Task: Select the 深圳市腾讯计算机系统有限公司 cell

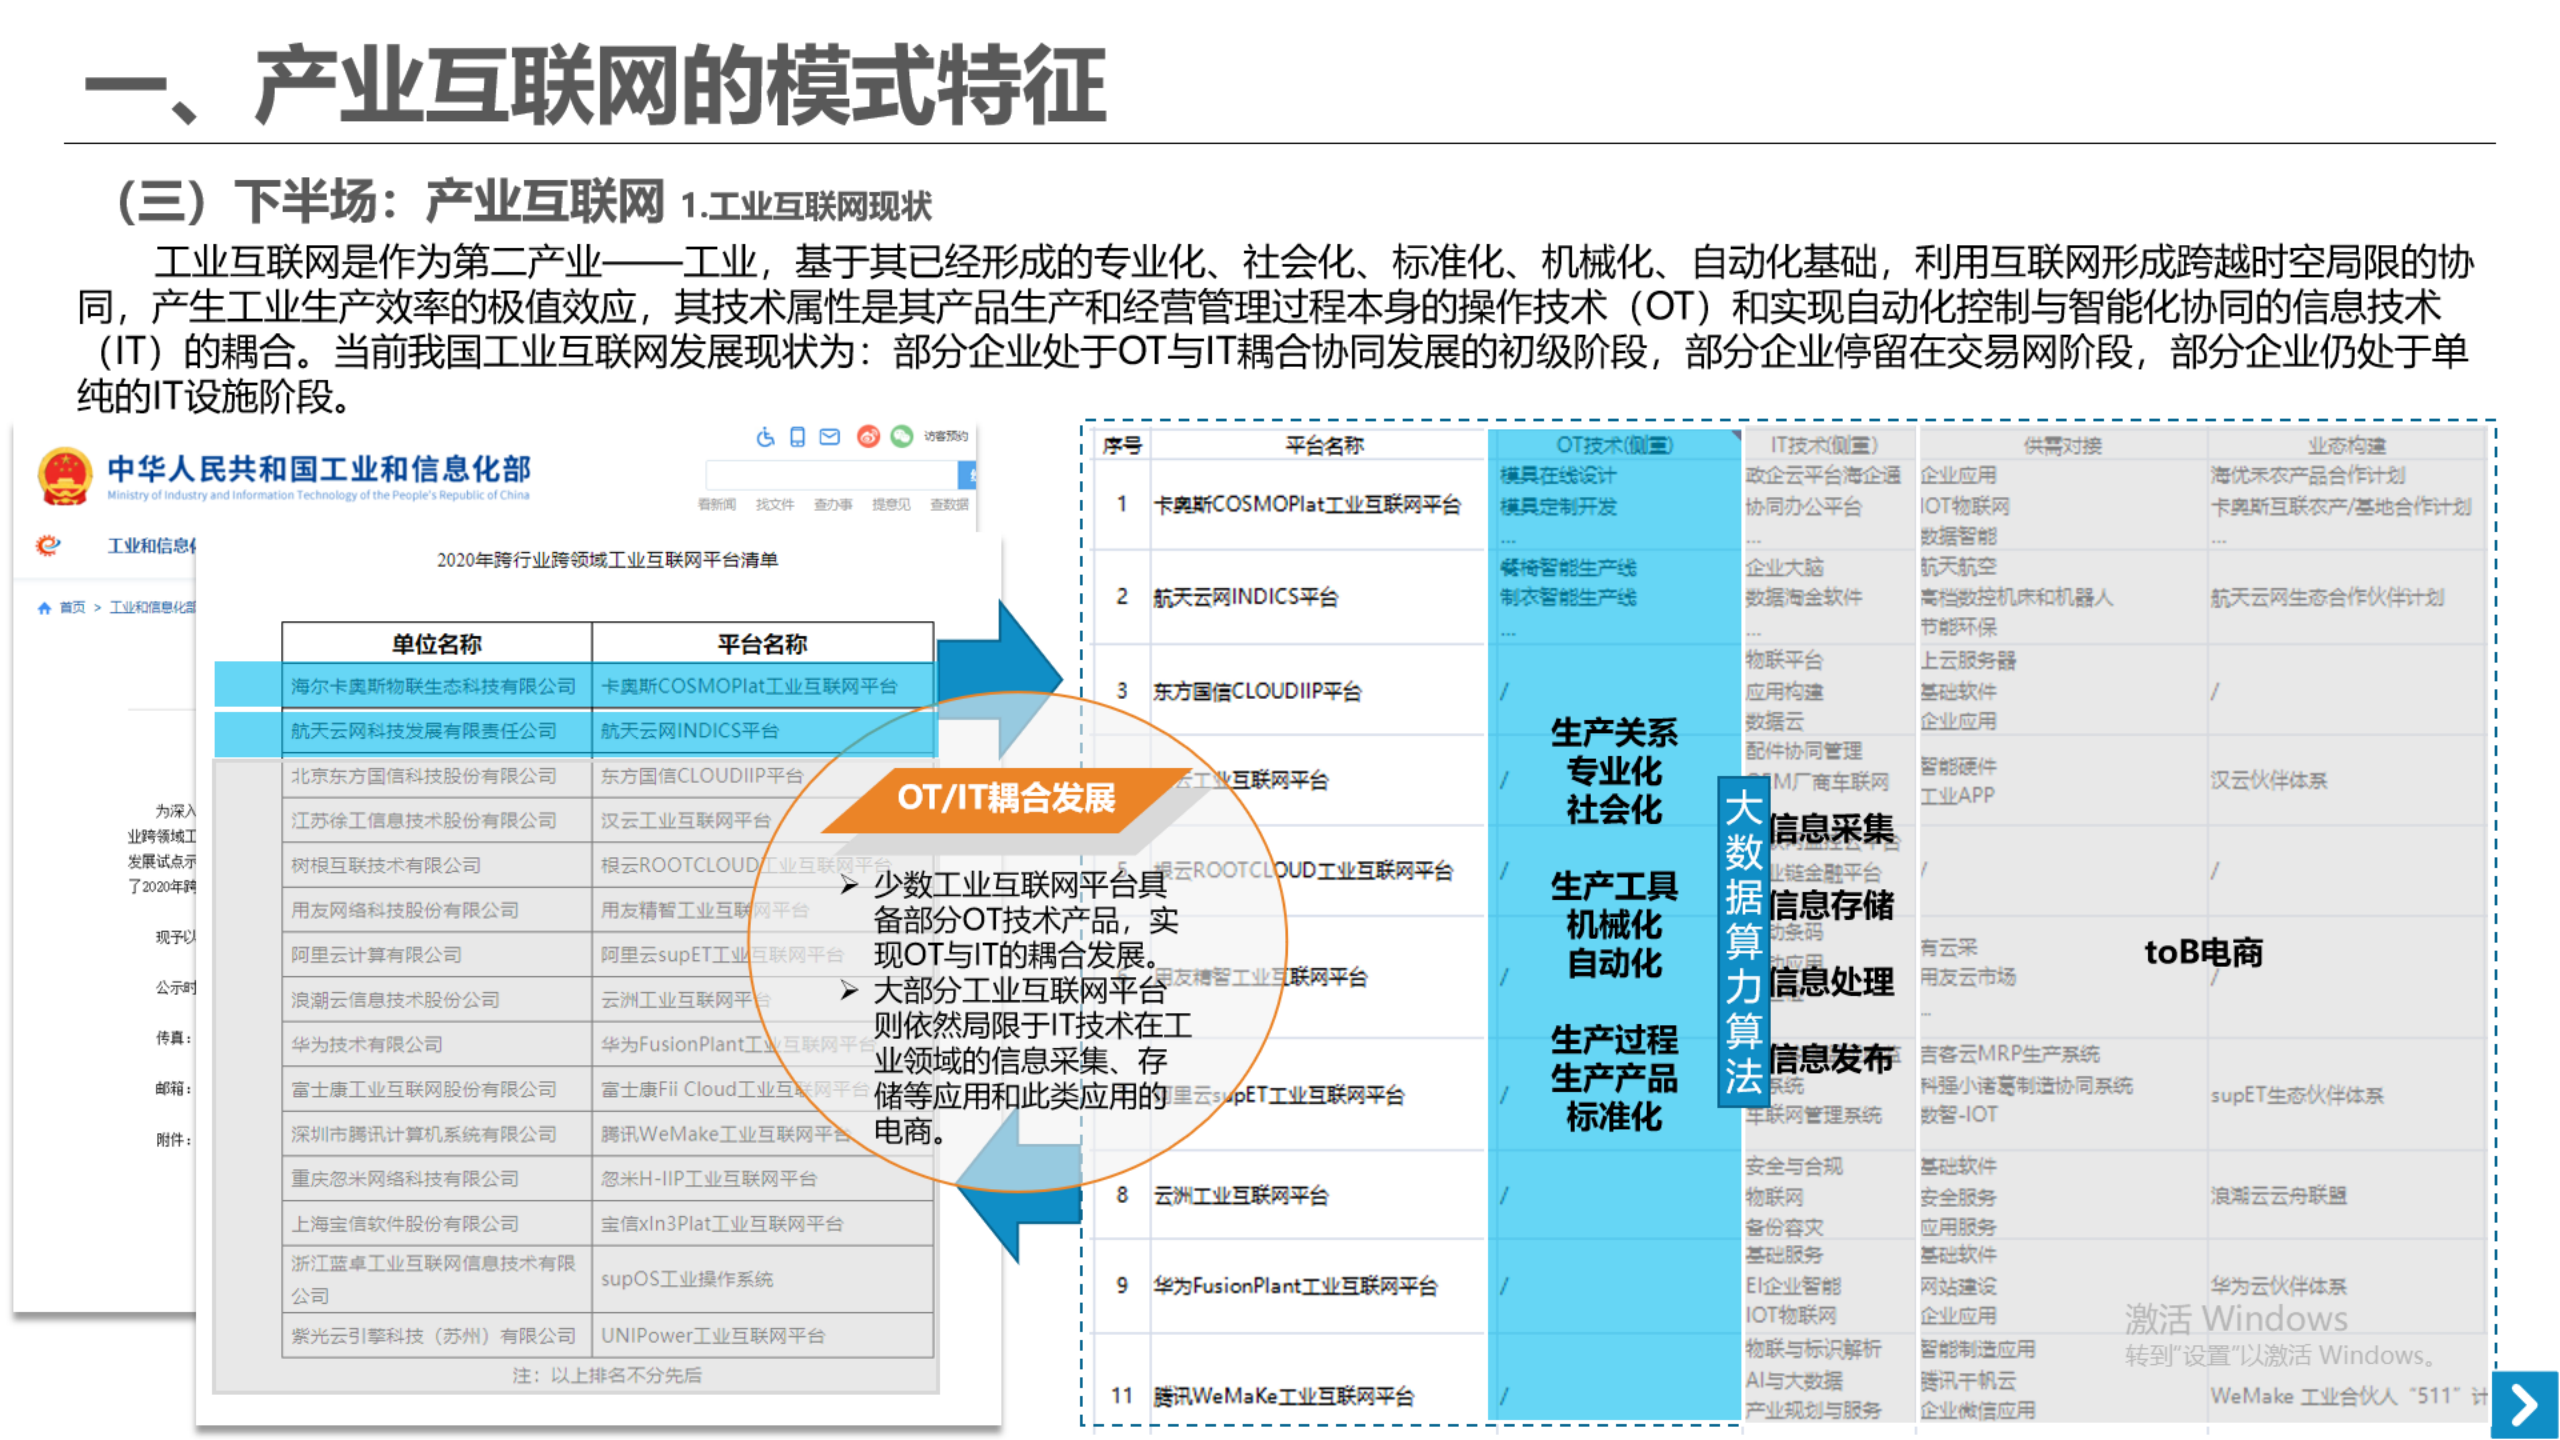Action: [x=437, y=1134]
